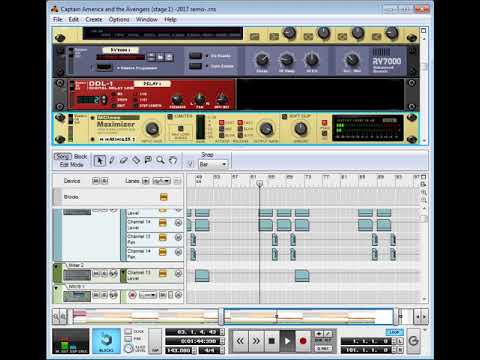This screenshot has width=480, height=360.
Task: Mute the Channel 14 Level lane
Action: 178,223
